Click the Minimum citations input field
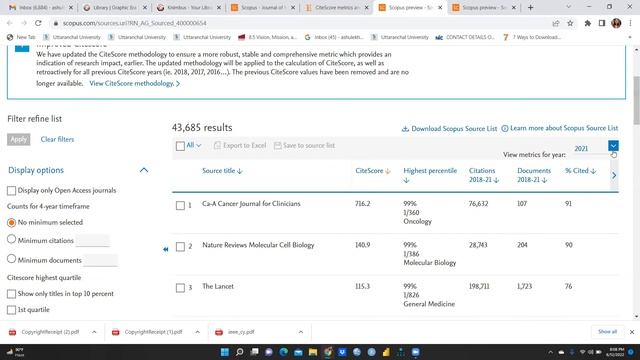 pos(93,240)
